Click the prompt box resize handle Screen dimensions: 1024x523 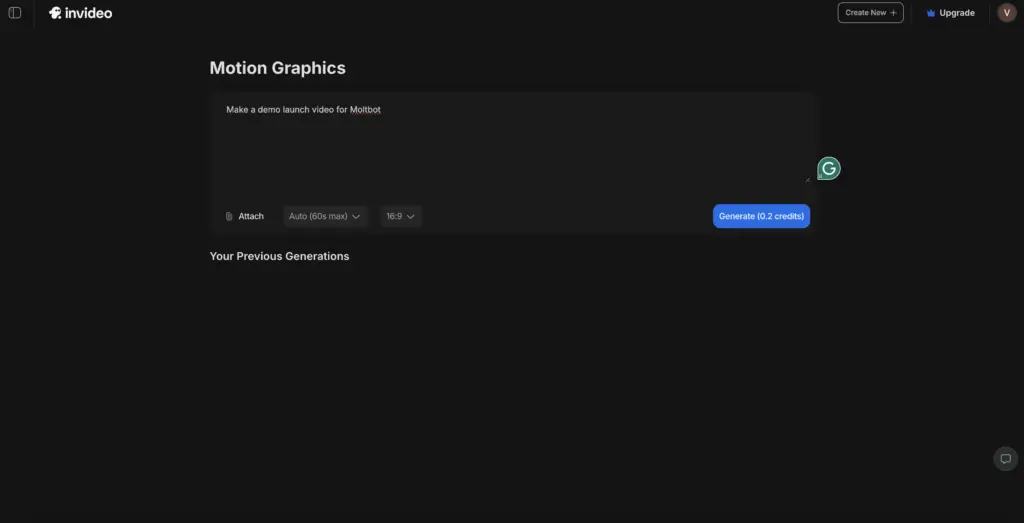[807, 179]
